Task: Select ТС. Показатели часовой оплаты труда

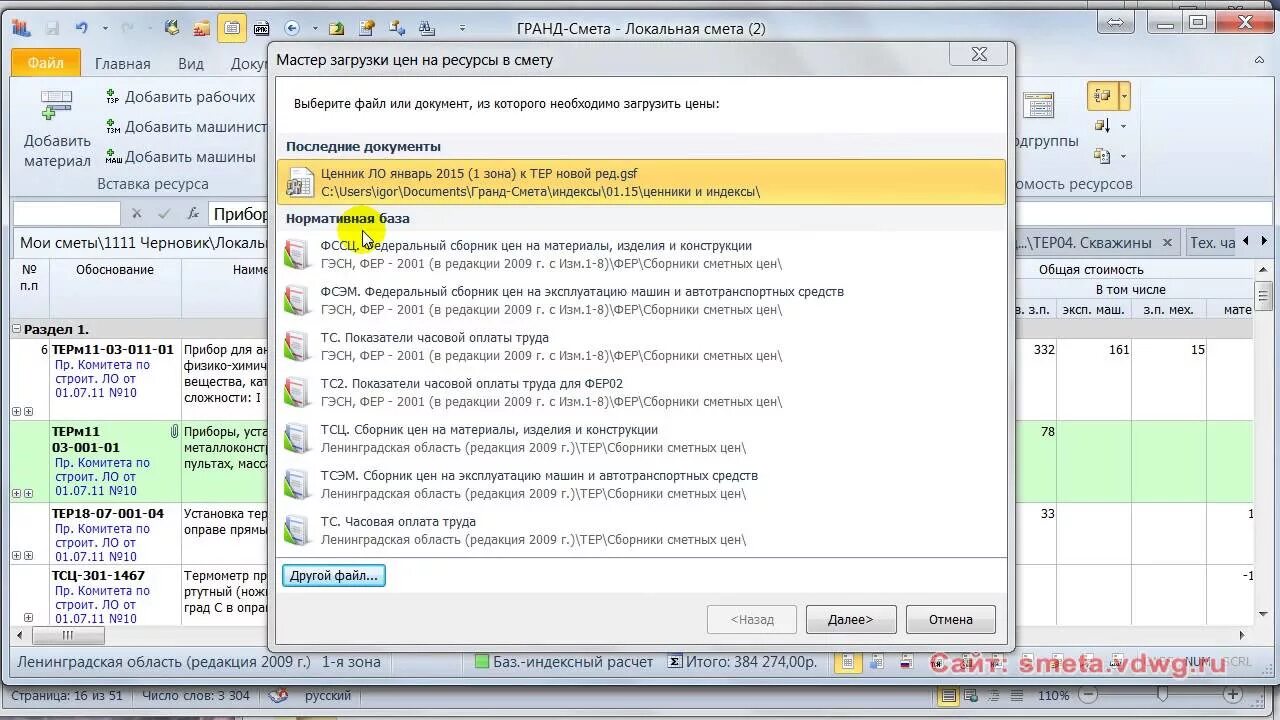Action: (641, 346)
